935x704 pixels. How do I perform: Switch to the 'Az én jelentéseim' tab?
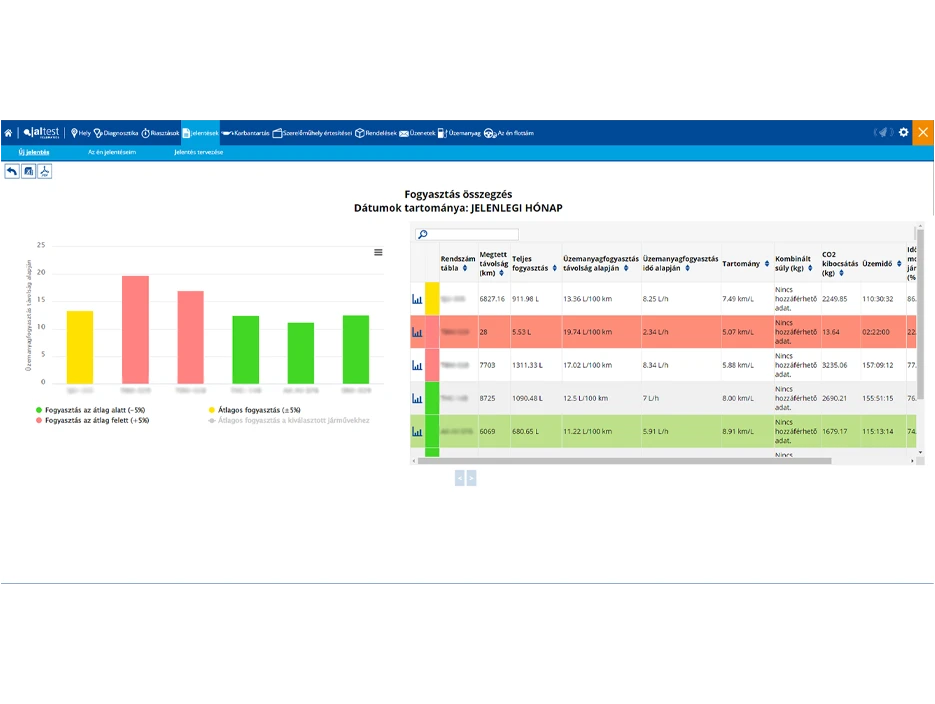click(112, 153)
